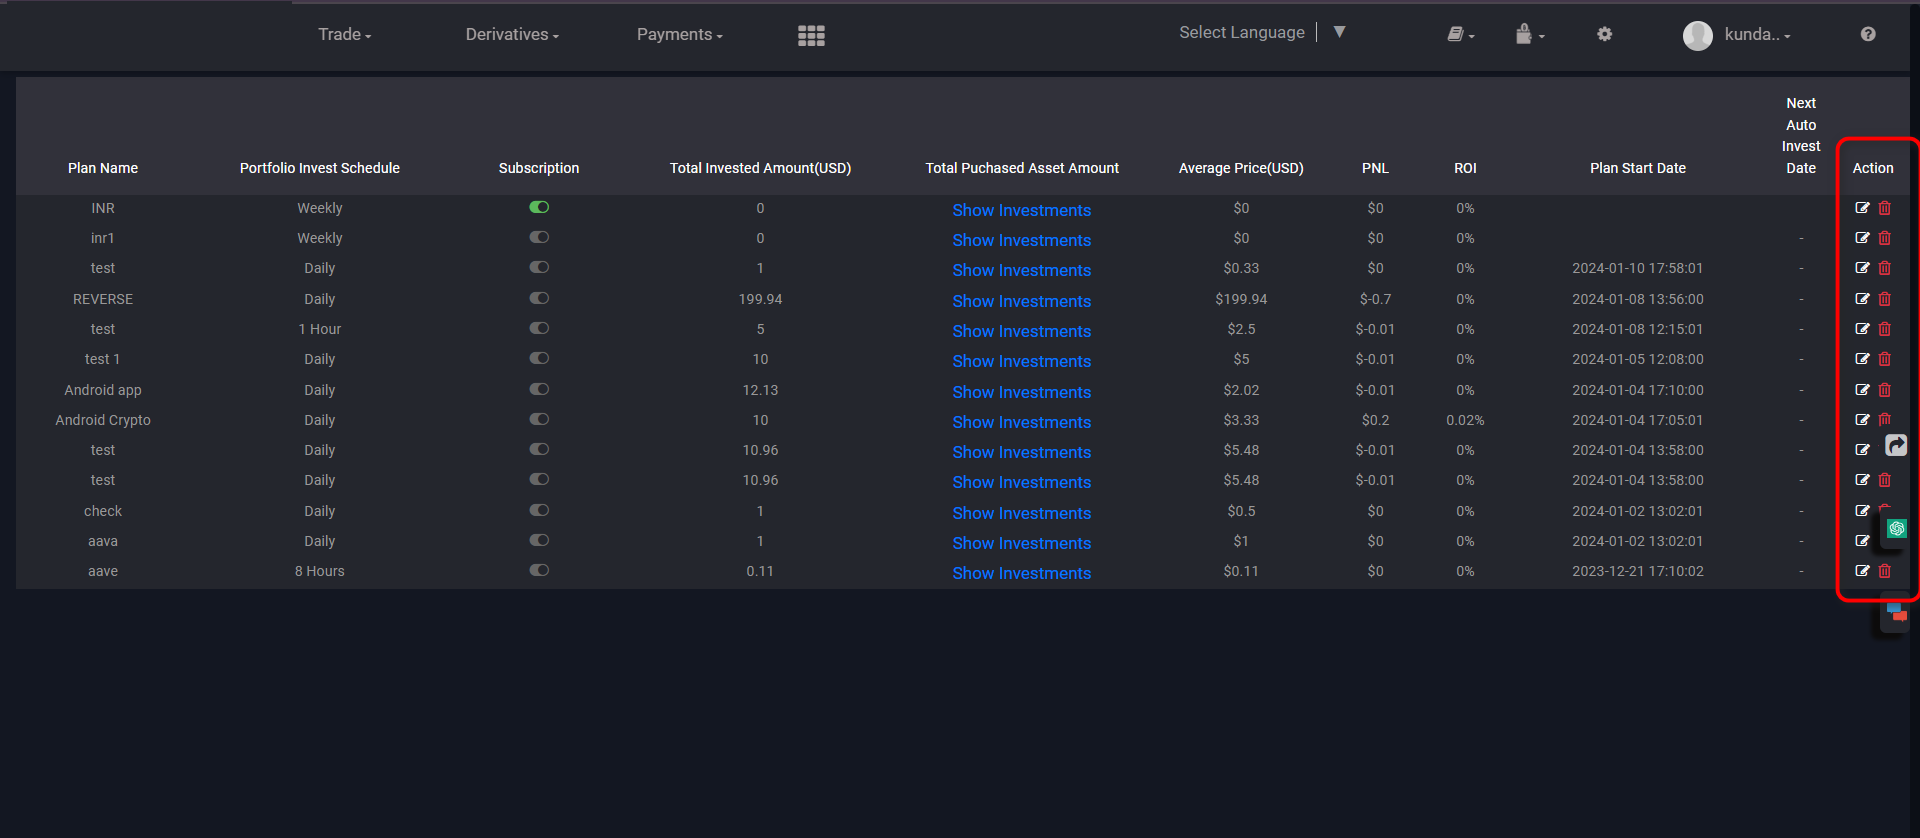Screen dimensions: 1920x838
Task: Click the green ChatGPT floating icon
Action: [x=1896, y=529]
